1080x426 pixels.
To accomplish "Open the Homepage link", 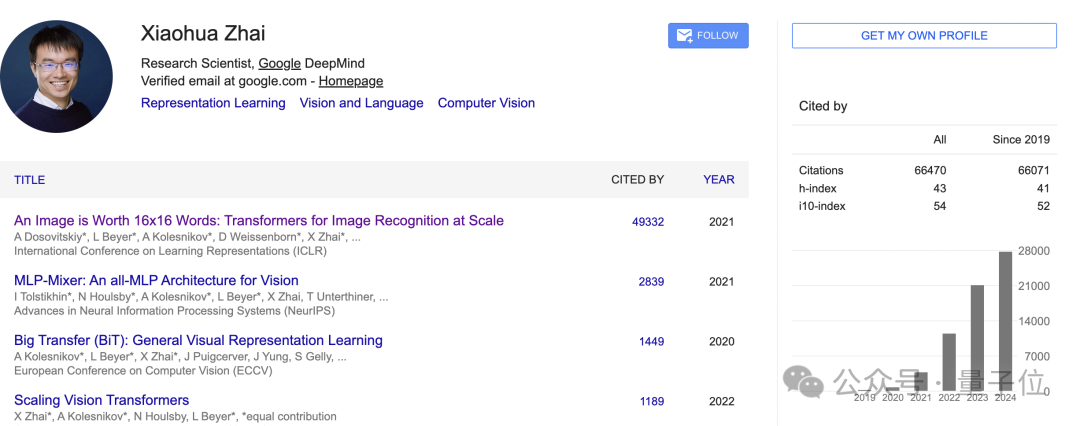I will pos(351,81).
